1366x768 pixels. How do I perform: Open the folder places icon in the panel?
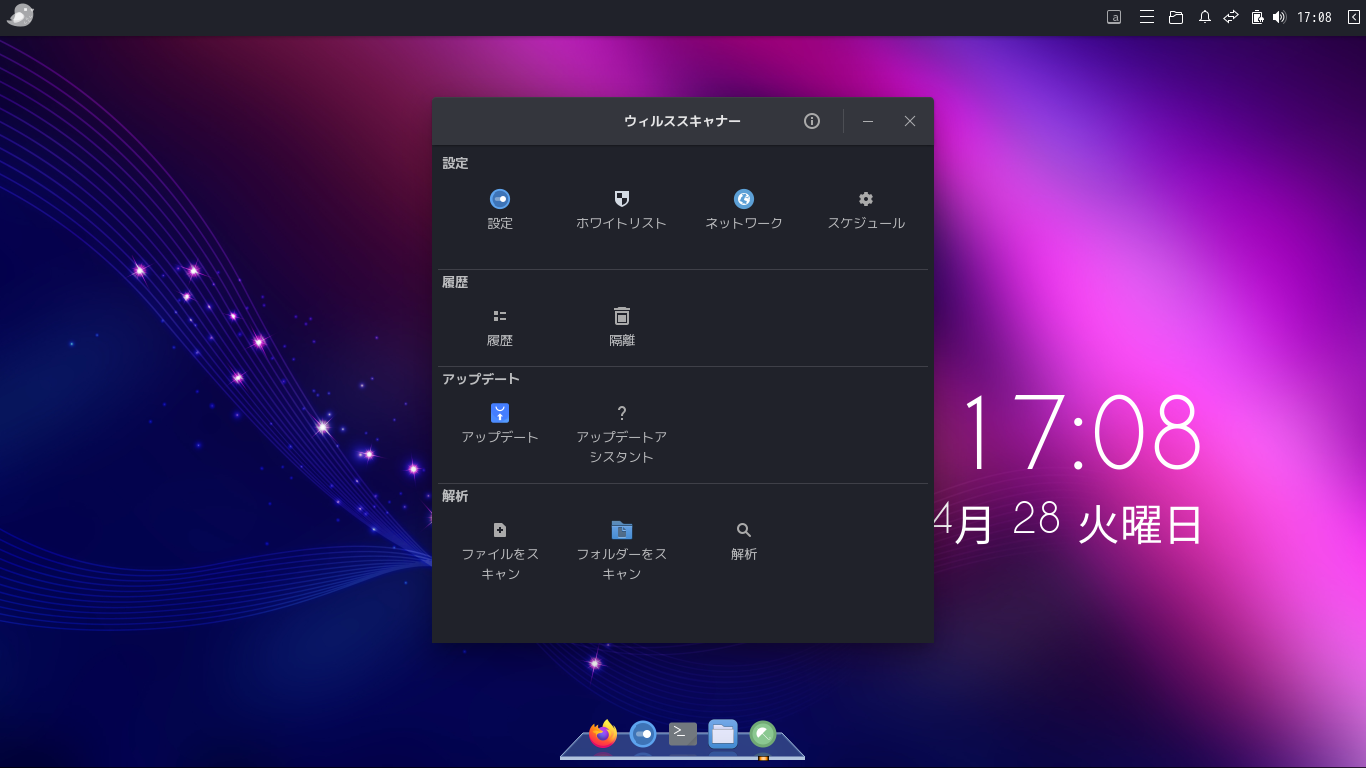click(1176, 17)
